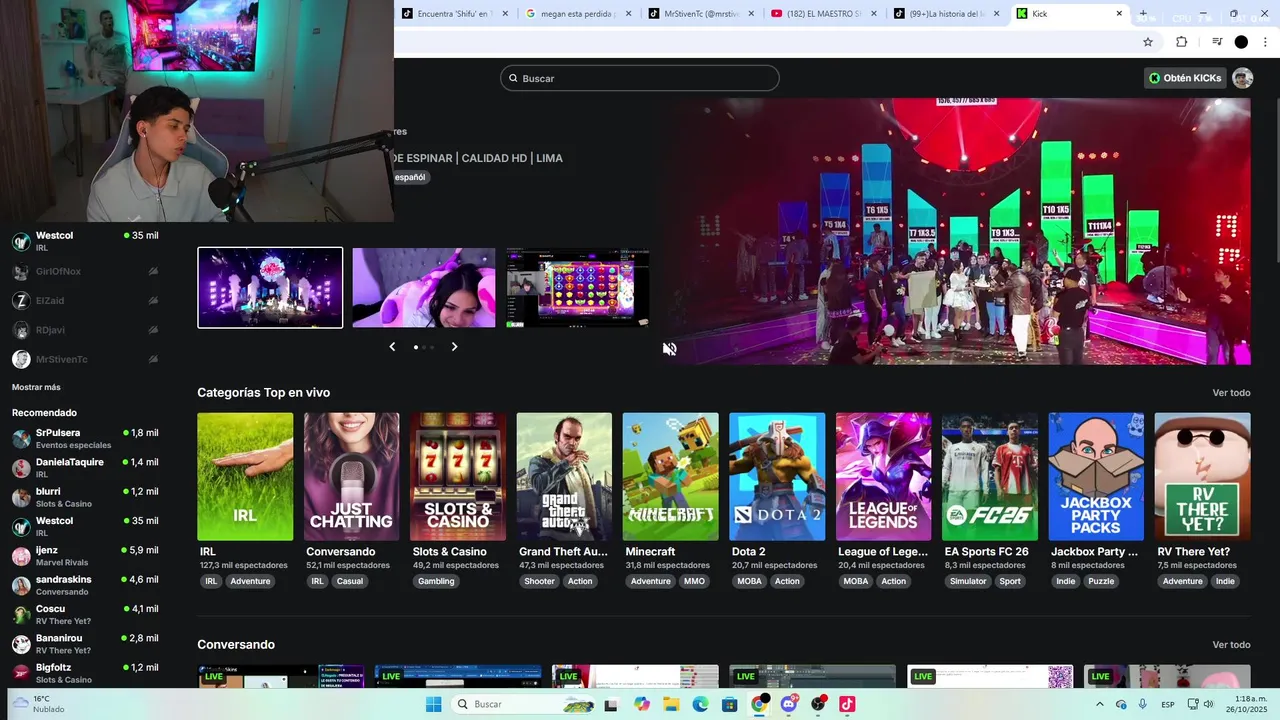Open the Minecraft category card

tap(670, 477)
